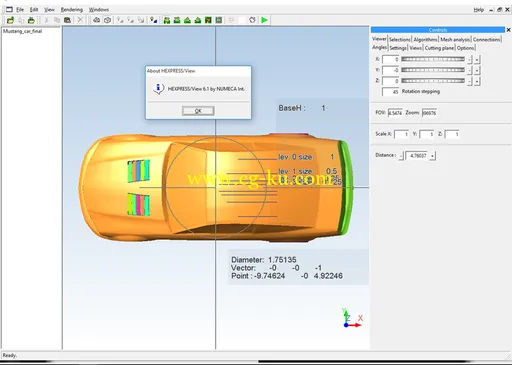Click the wireframe cube toolbar icon
The image size is (512, 365).
pyautogui.click(x=107, y=20)
